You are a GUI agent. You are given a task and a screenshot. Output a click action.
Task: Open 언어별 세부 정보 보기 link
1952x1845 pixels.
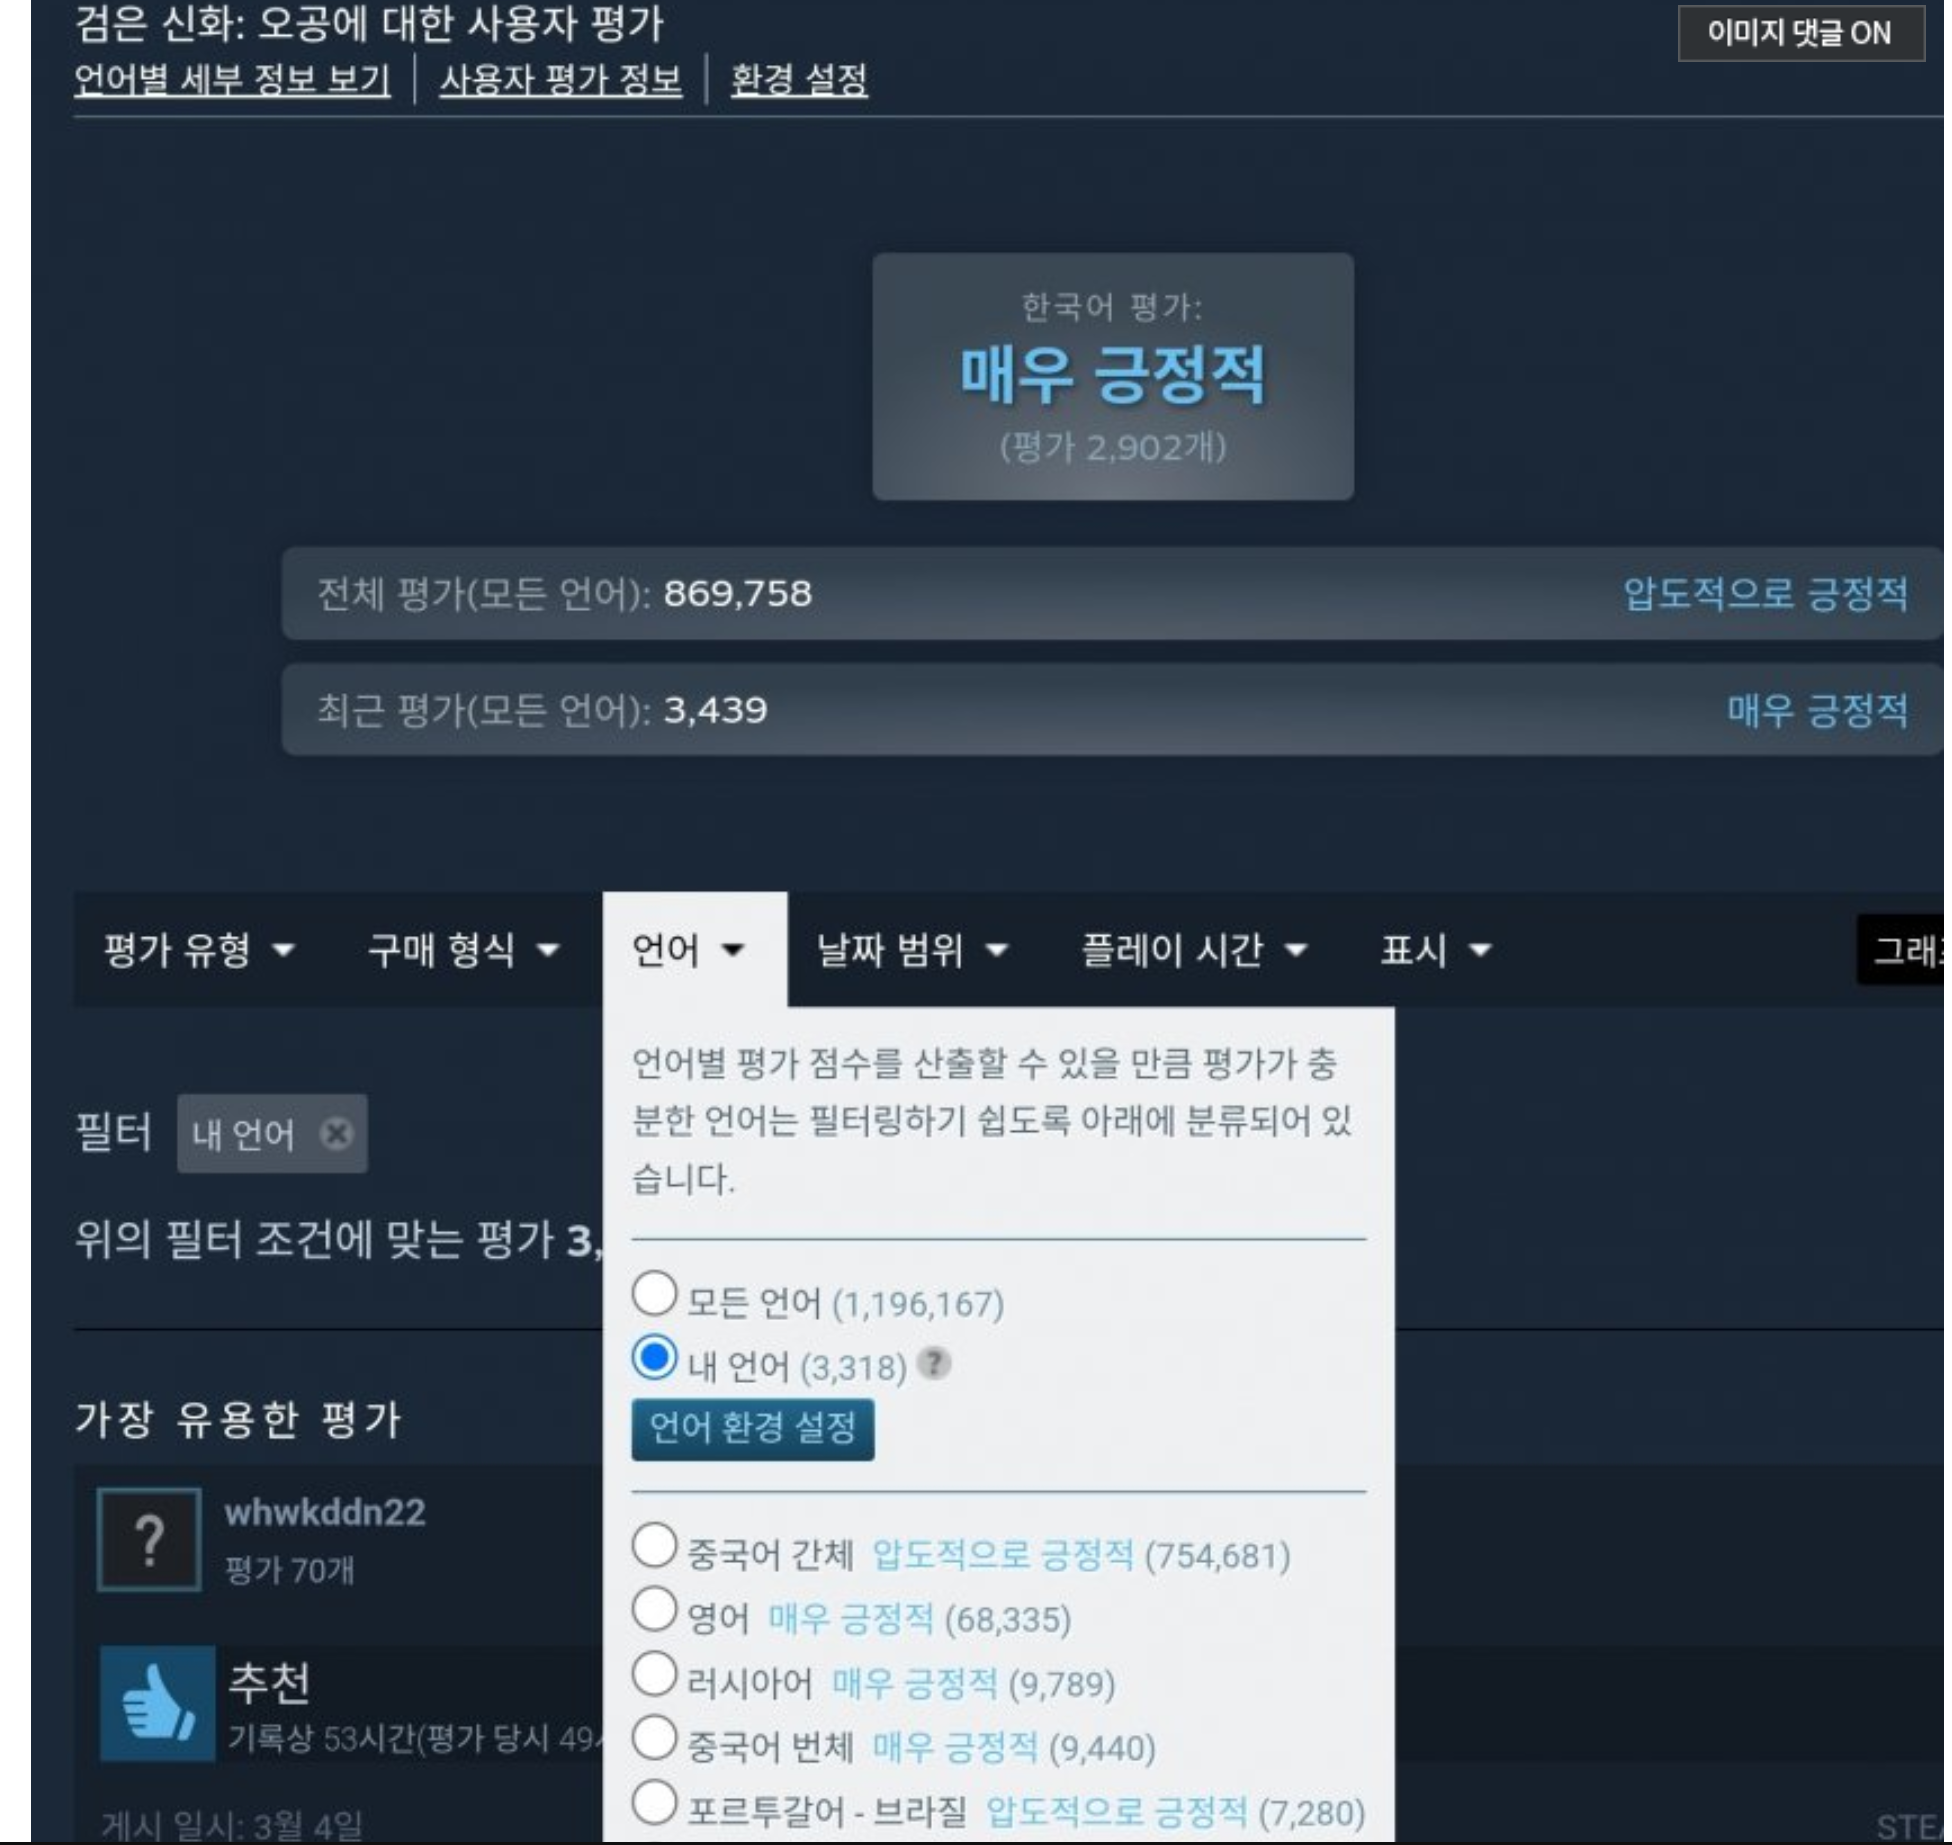coord(232,79)
